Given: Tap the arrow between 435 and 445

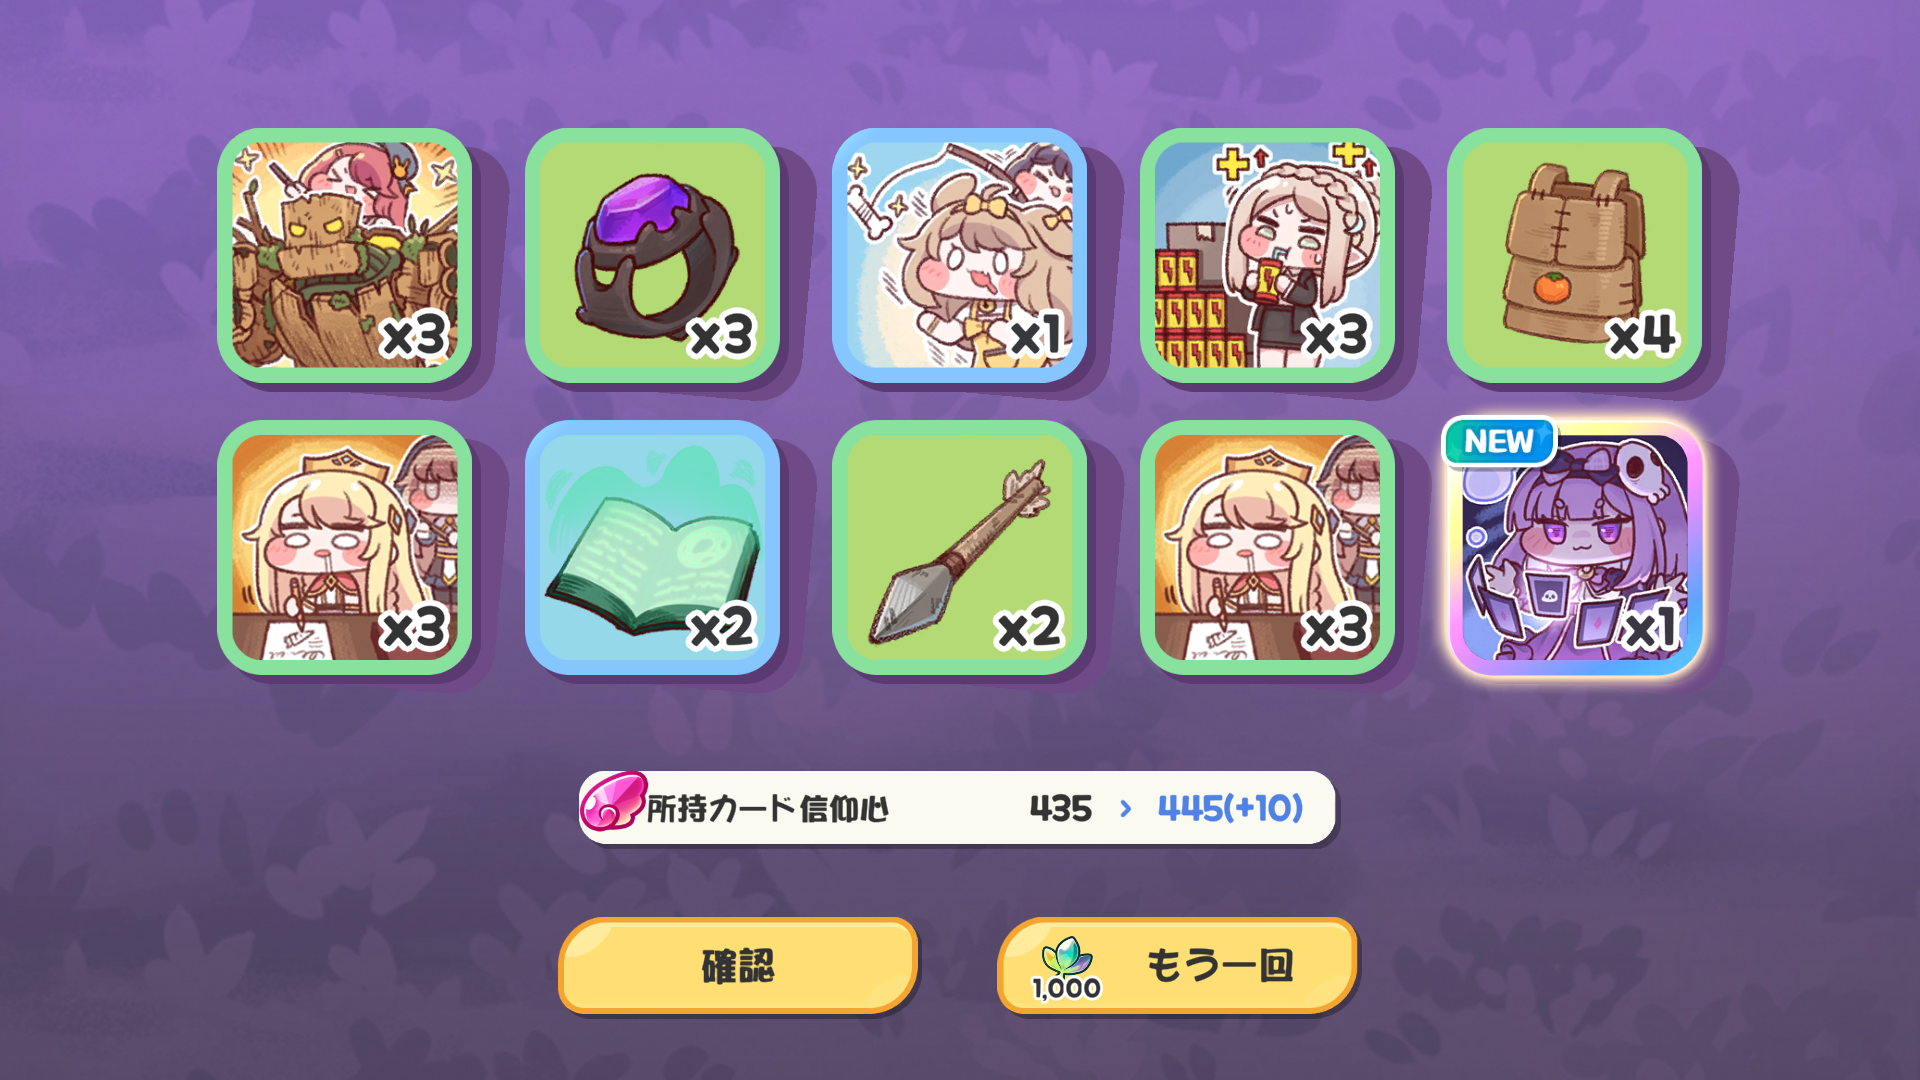Looking at the screenshot, I should click(1126, 808).
